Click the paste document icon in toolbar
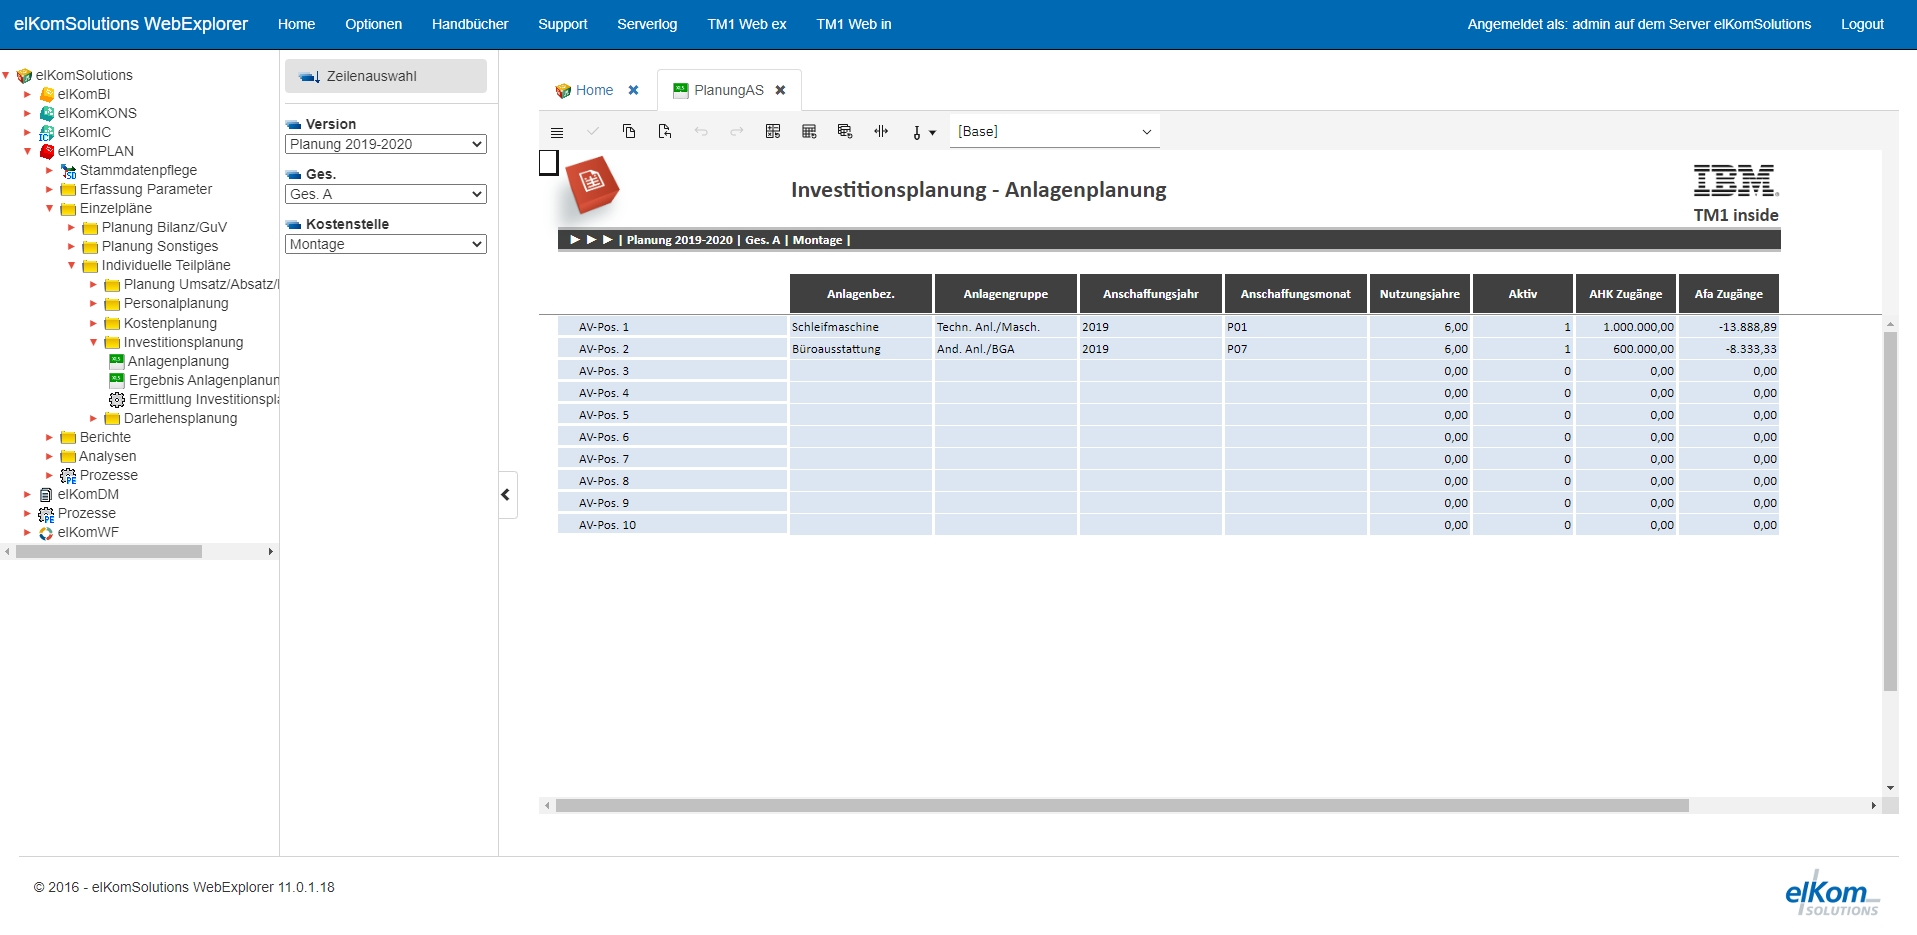 coord(665,132)
